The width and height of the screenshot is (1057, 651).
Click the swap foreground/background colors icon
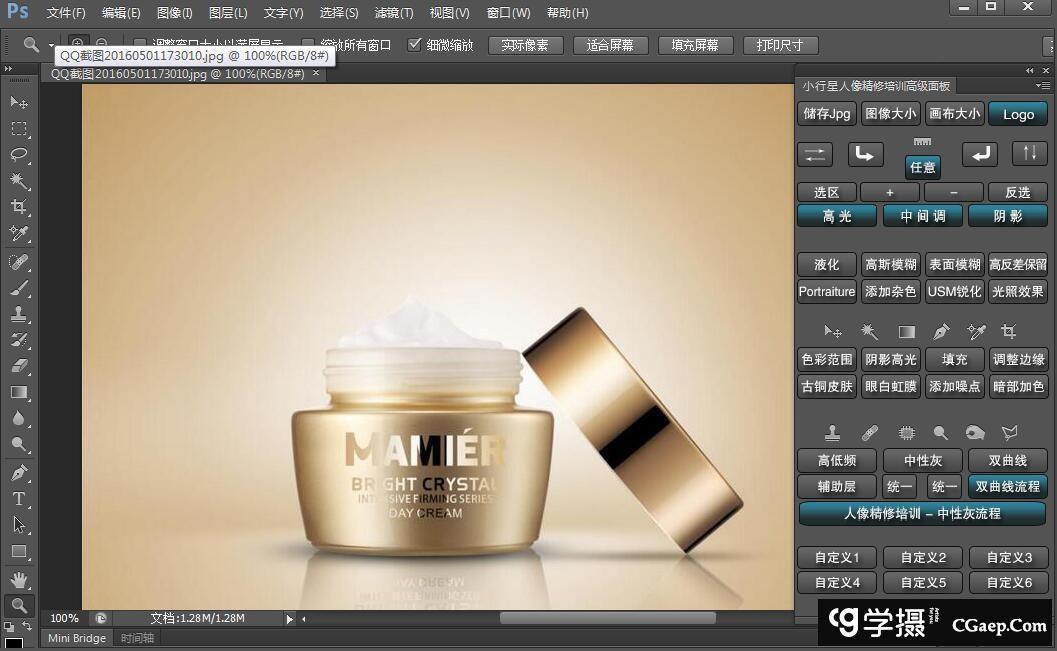(27, 627)
